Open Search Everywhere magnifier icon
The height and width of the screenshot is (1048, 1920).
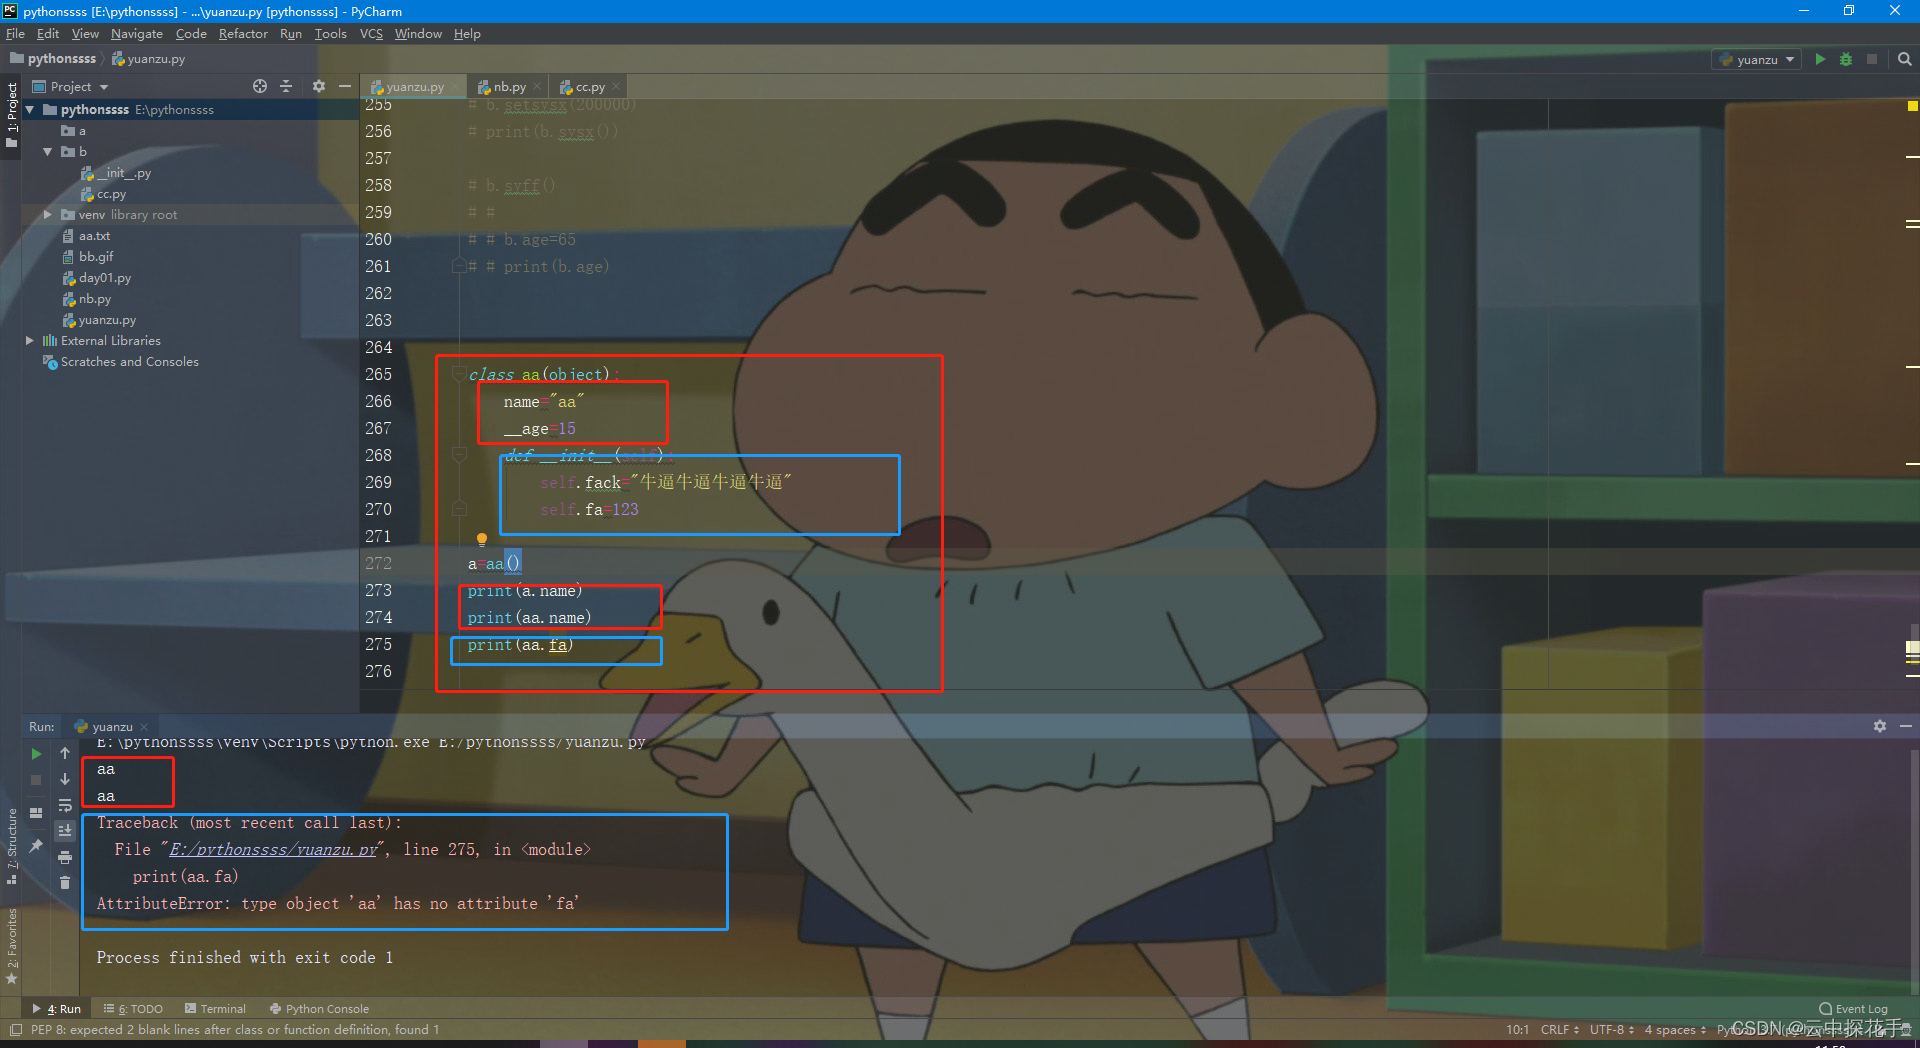pyautogui.click(x=1905, y=59)
